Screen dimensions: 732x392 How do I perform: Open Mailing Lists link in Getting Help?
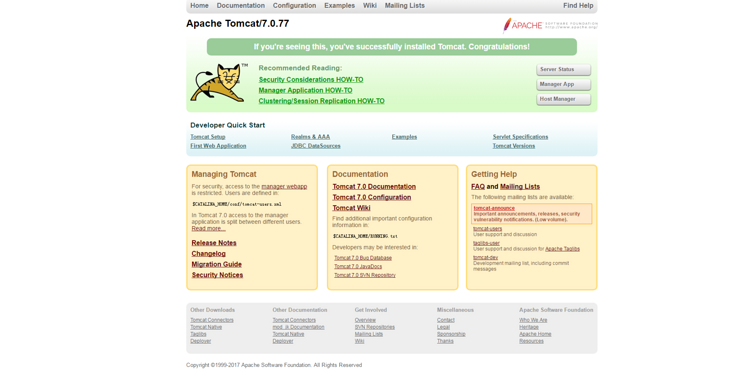(520, 187)
